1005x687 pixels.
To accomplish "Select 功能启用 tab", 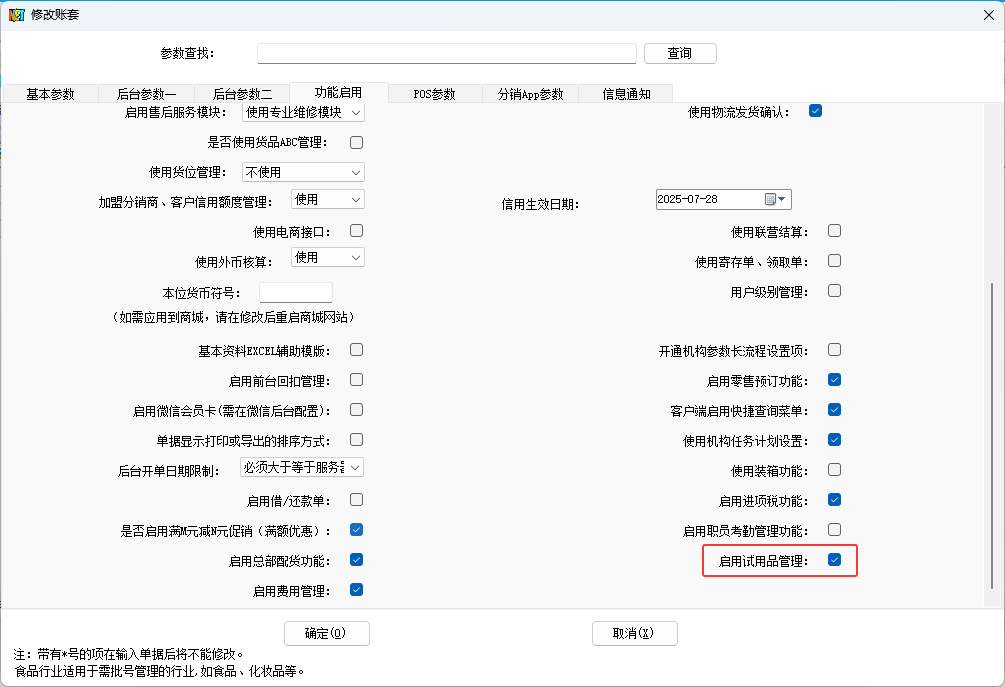I will (x=338, y=92).
